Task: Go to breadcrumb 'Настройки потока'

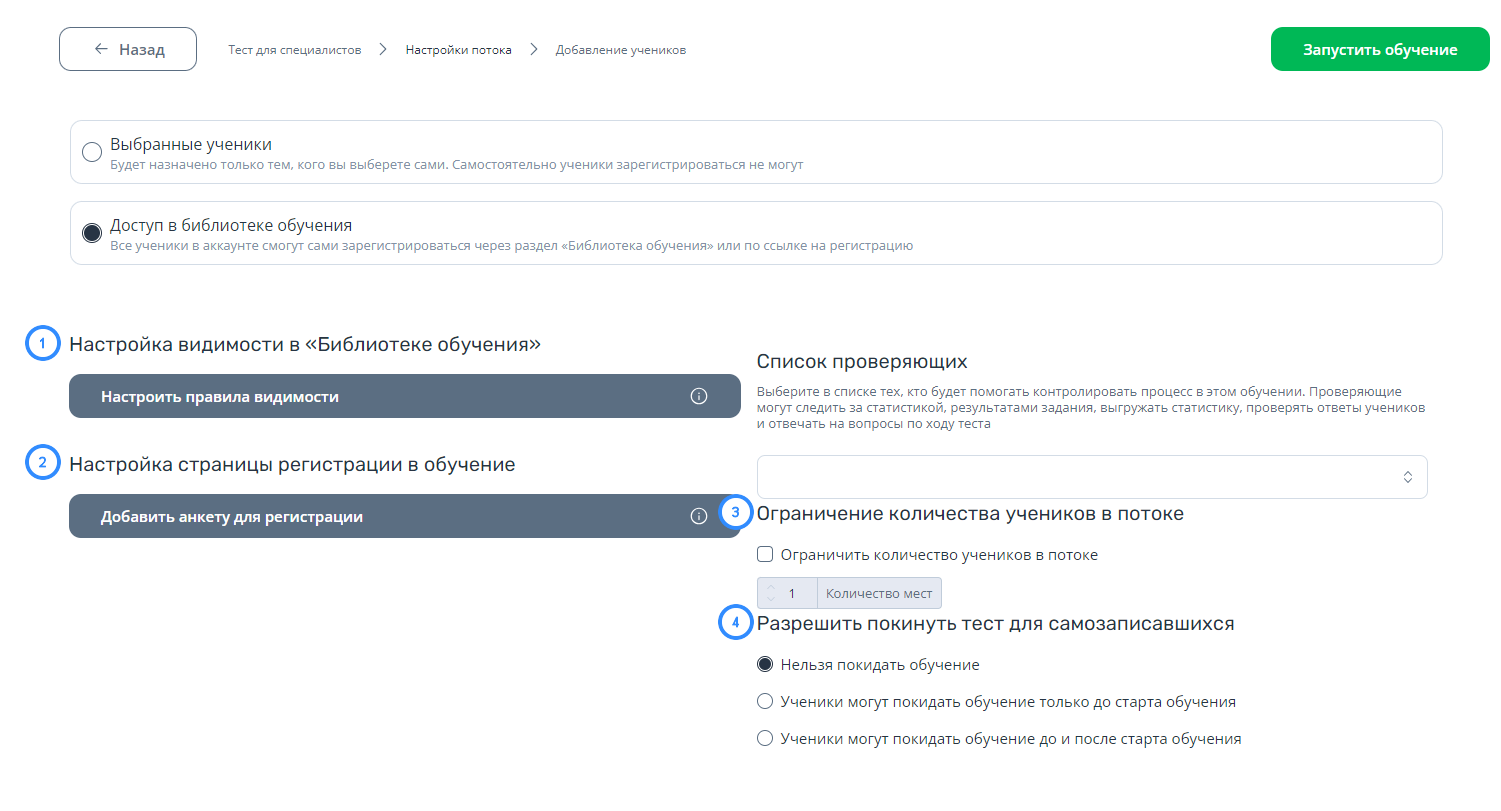Action: click(458, 49)
